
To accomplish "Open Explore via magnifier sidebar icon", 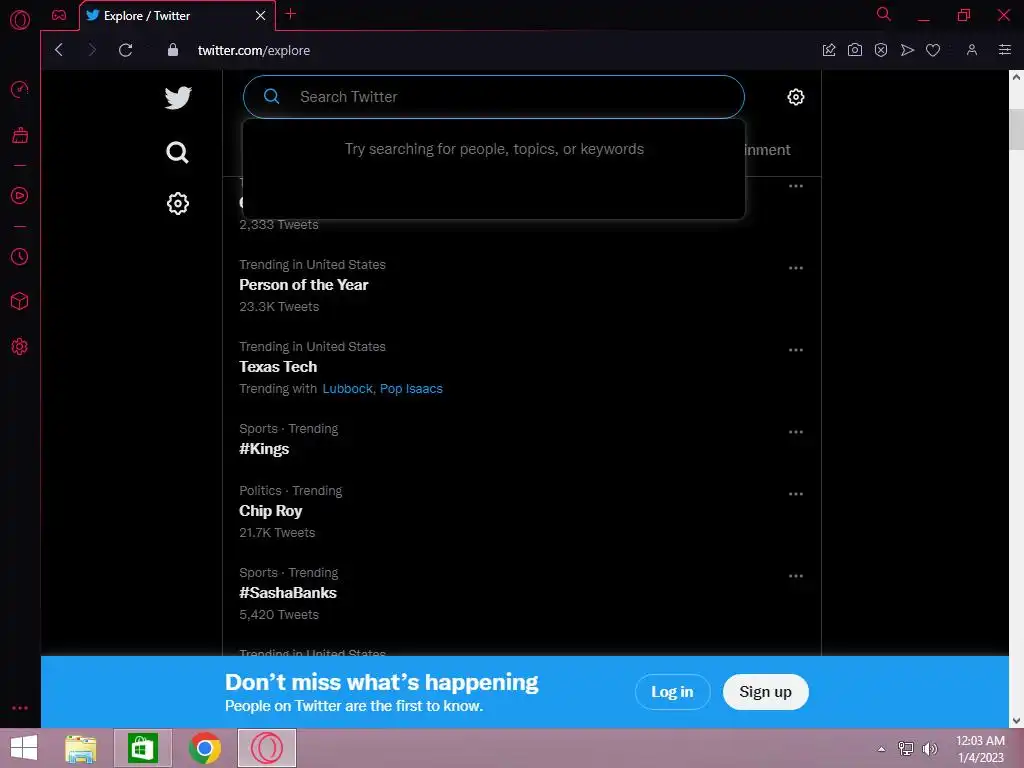I will click(177, 152).
